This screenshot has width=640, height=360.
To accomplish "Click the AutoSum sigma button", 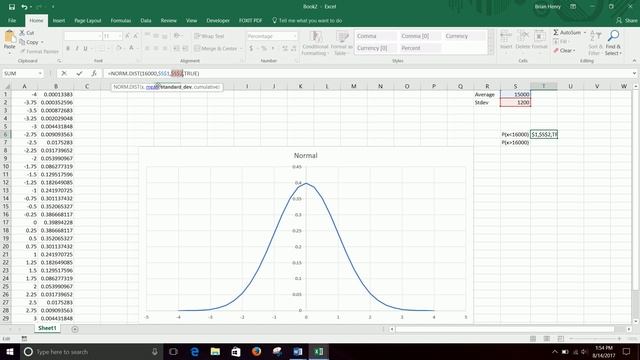I will click(567, 32).
